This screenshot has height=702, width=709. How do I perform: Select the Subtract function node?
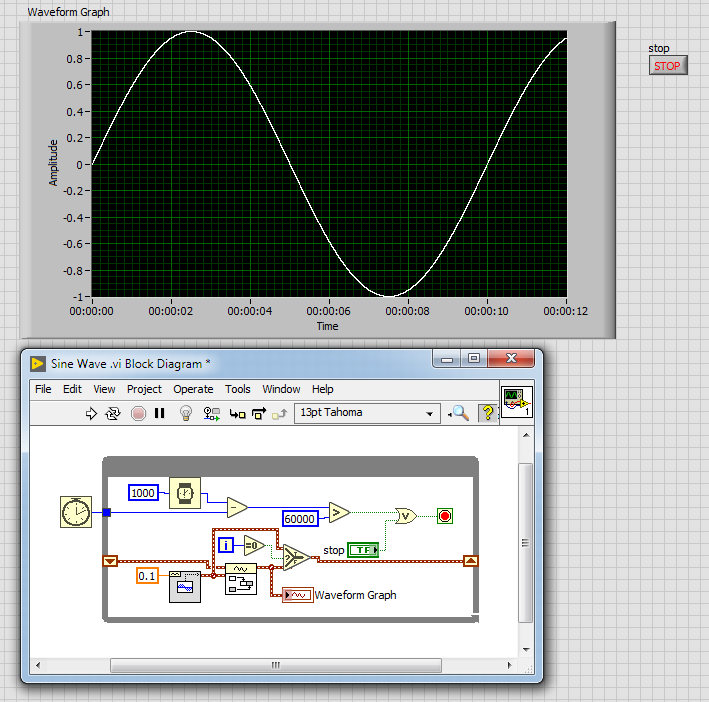click(237, 507)
